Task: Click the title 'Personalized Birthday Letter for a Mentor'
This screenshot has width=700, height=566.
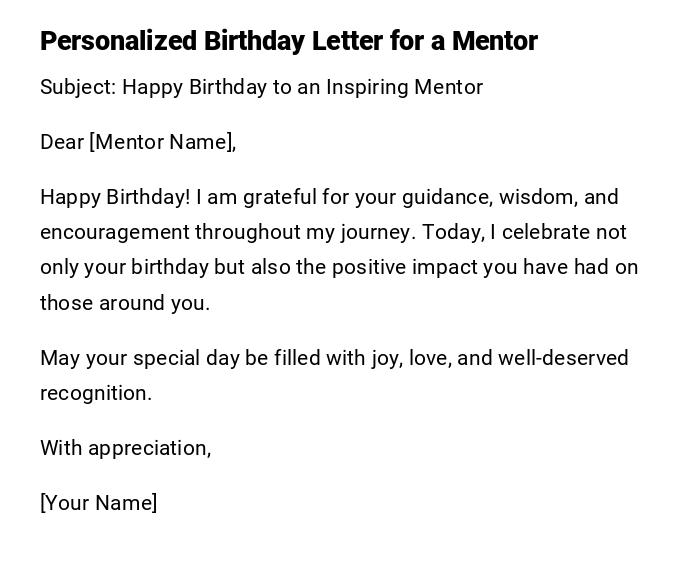Action: click(288, 41)
